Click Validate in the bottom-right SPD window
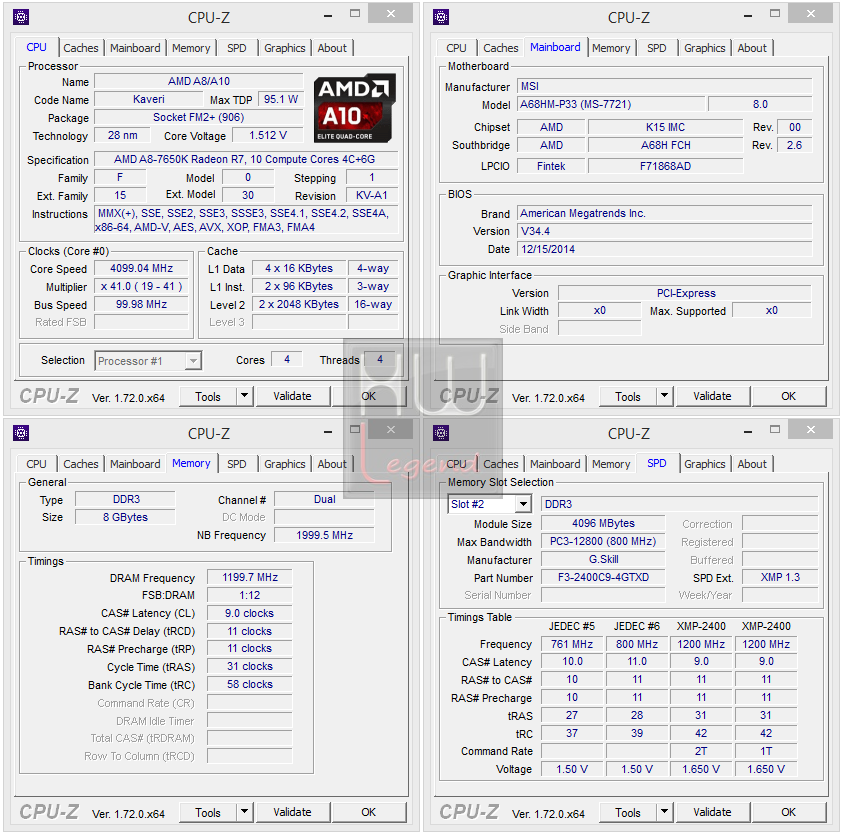Viewport: 846px width, 838px height. tap(712, 812)
